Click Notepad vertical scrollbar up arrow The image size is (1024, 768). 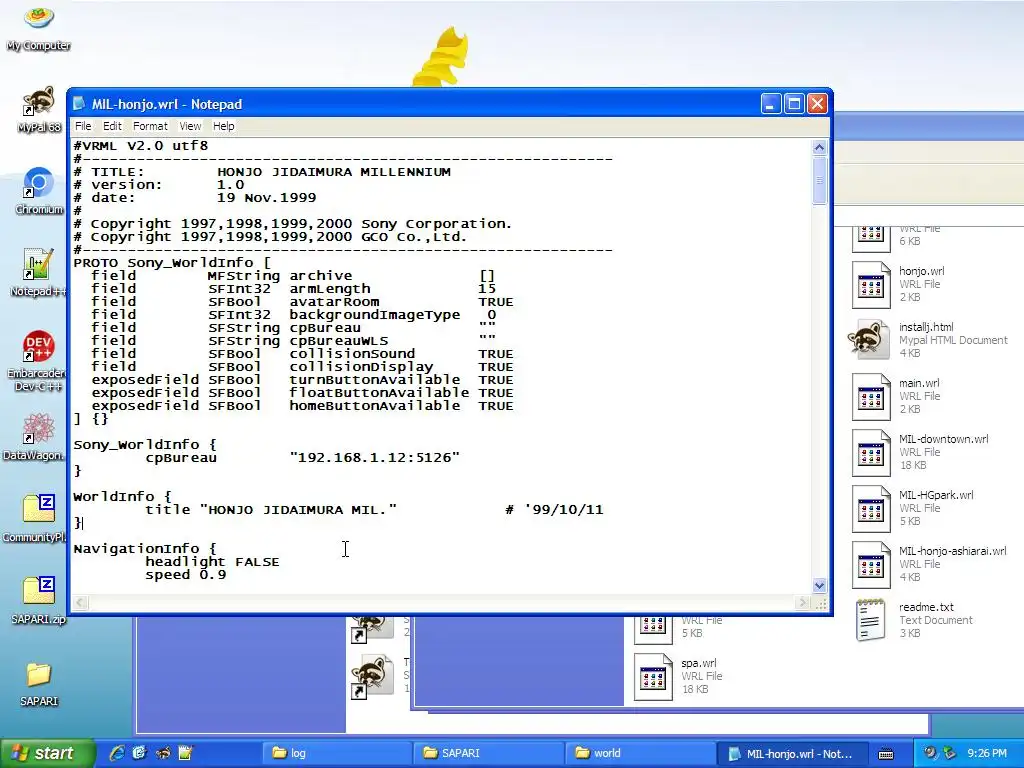pyautogui.click(x=820, y=147)
